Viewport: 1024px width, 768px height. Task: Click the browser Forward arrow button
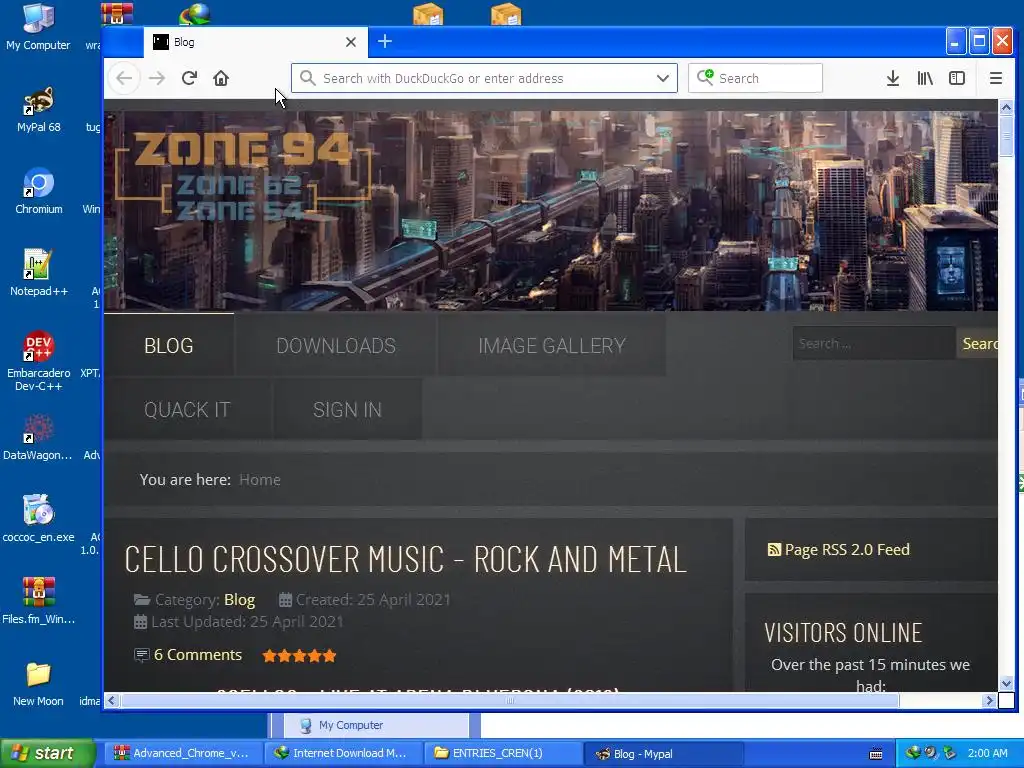[x=157, y=78]
